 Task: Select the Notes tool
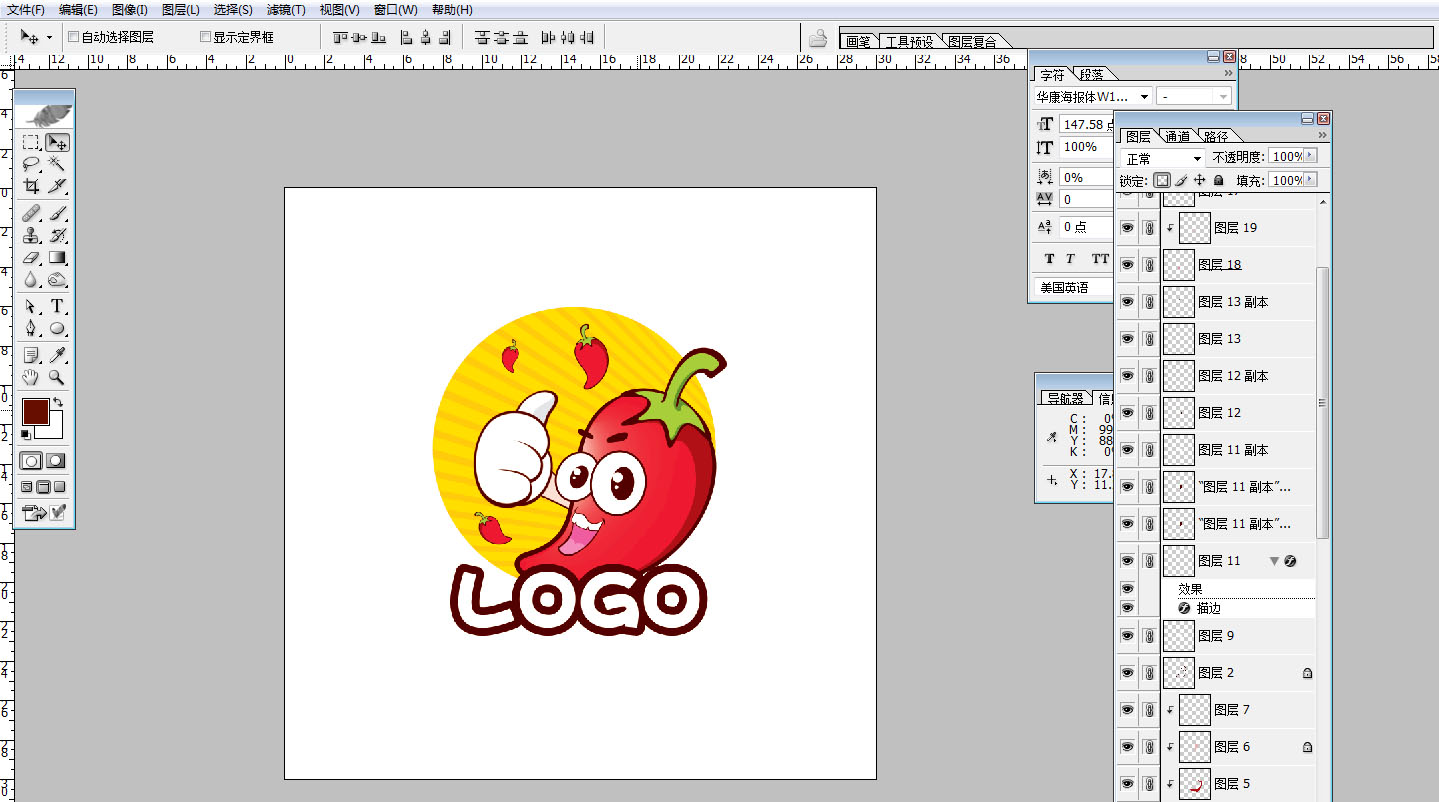pyautogui.click(x=32, y=355)
